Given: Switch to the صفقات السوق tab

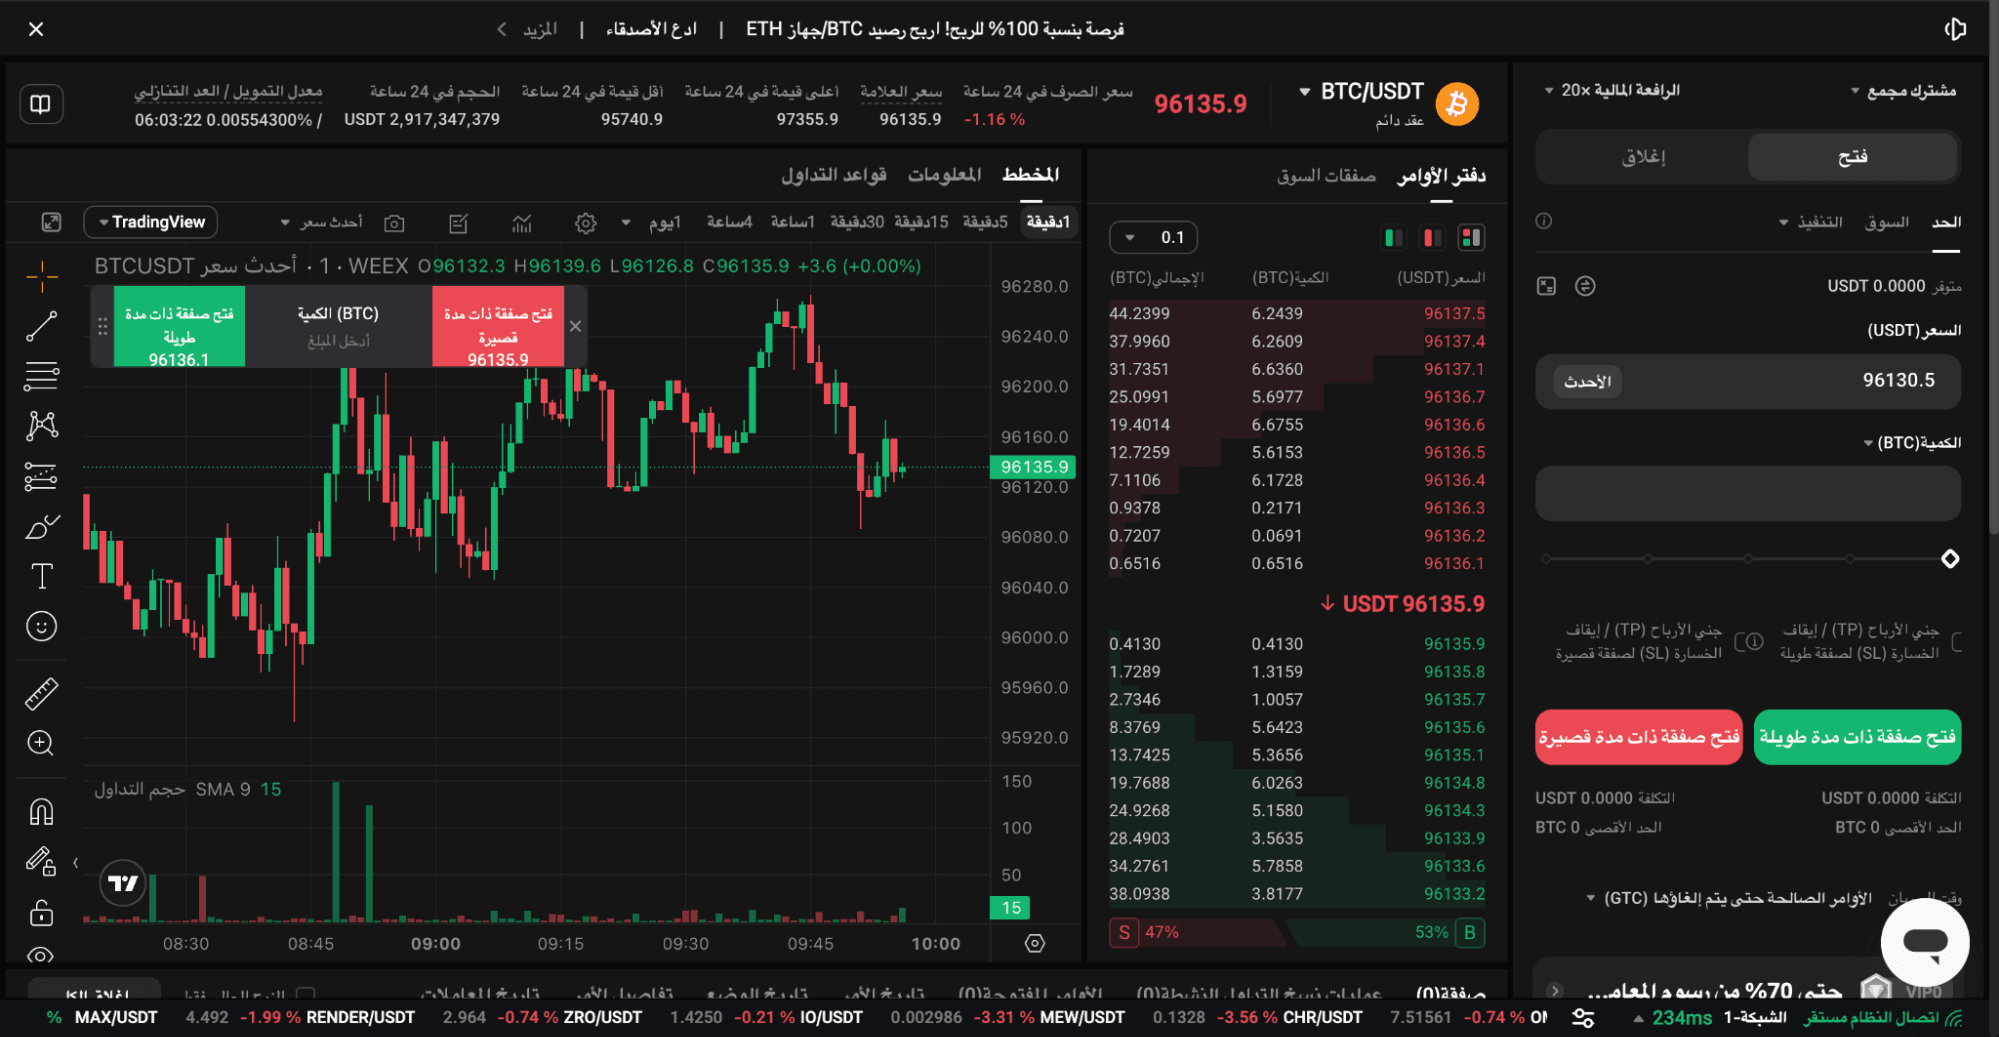Looking at the screenshot, I should click(x=1327, y=174).
